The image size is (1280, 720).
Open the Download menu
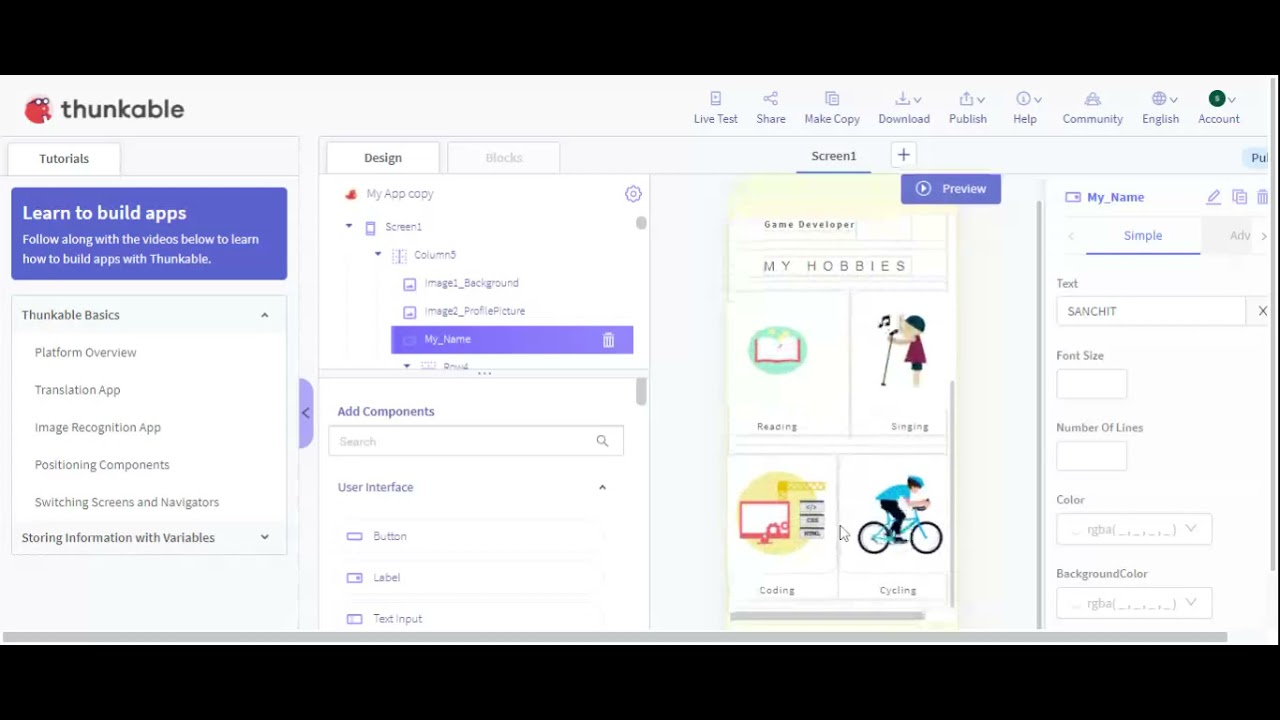pyautogui.click(x=904, y=108)
